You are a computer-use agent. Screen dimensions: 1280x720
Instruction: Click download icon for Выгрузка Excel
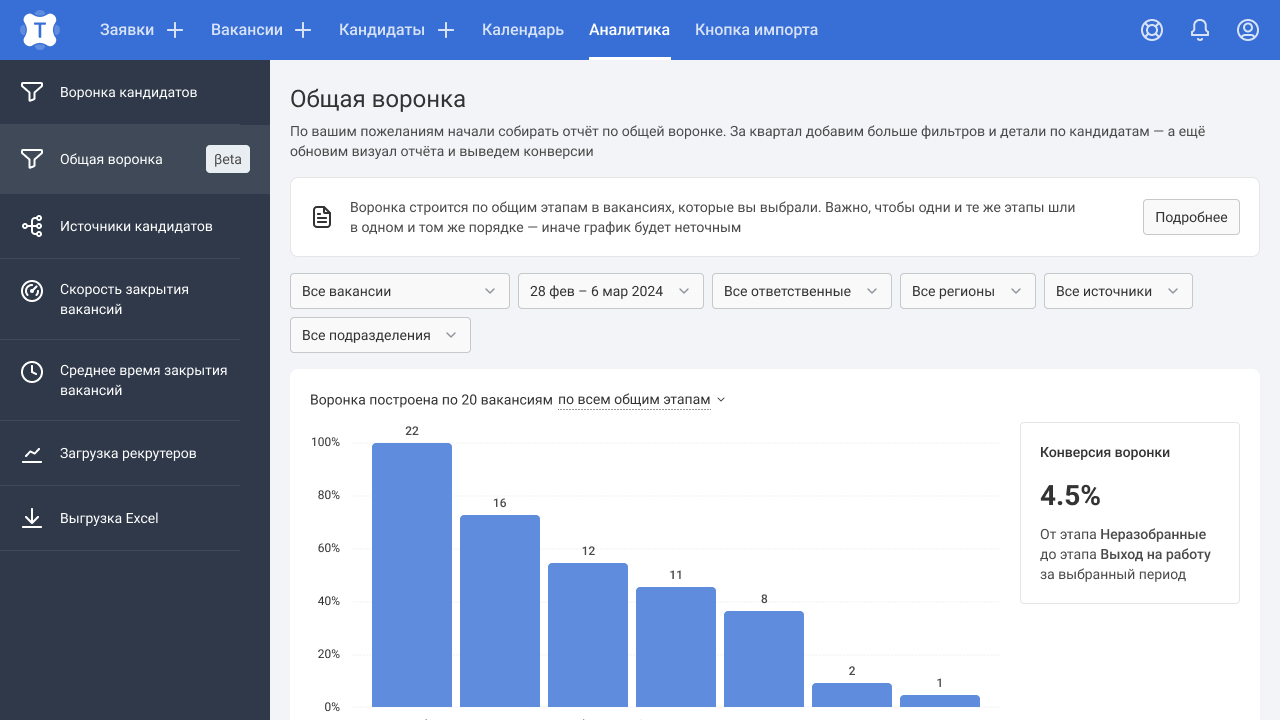click(x=32, y=518)
